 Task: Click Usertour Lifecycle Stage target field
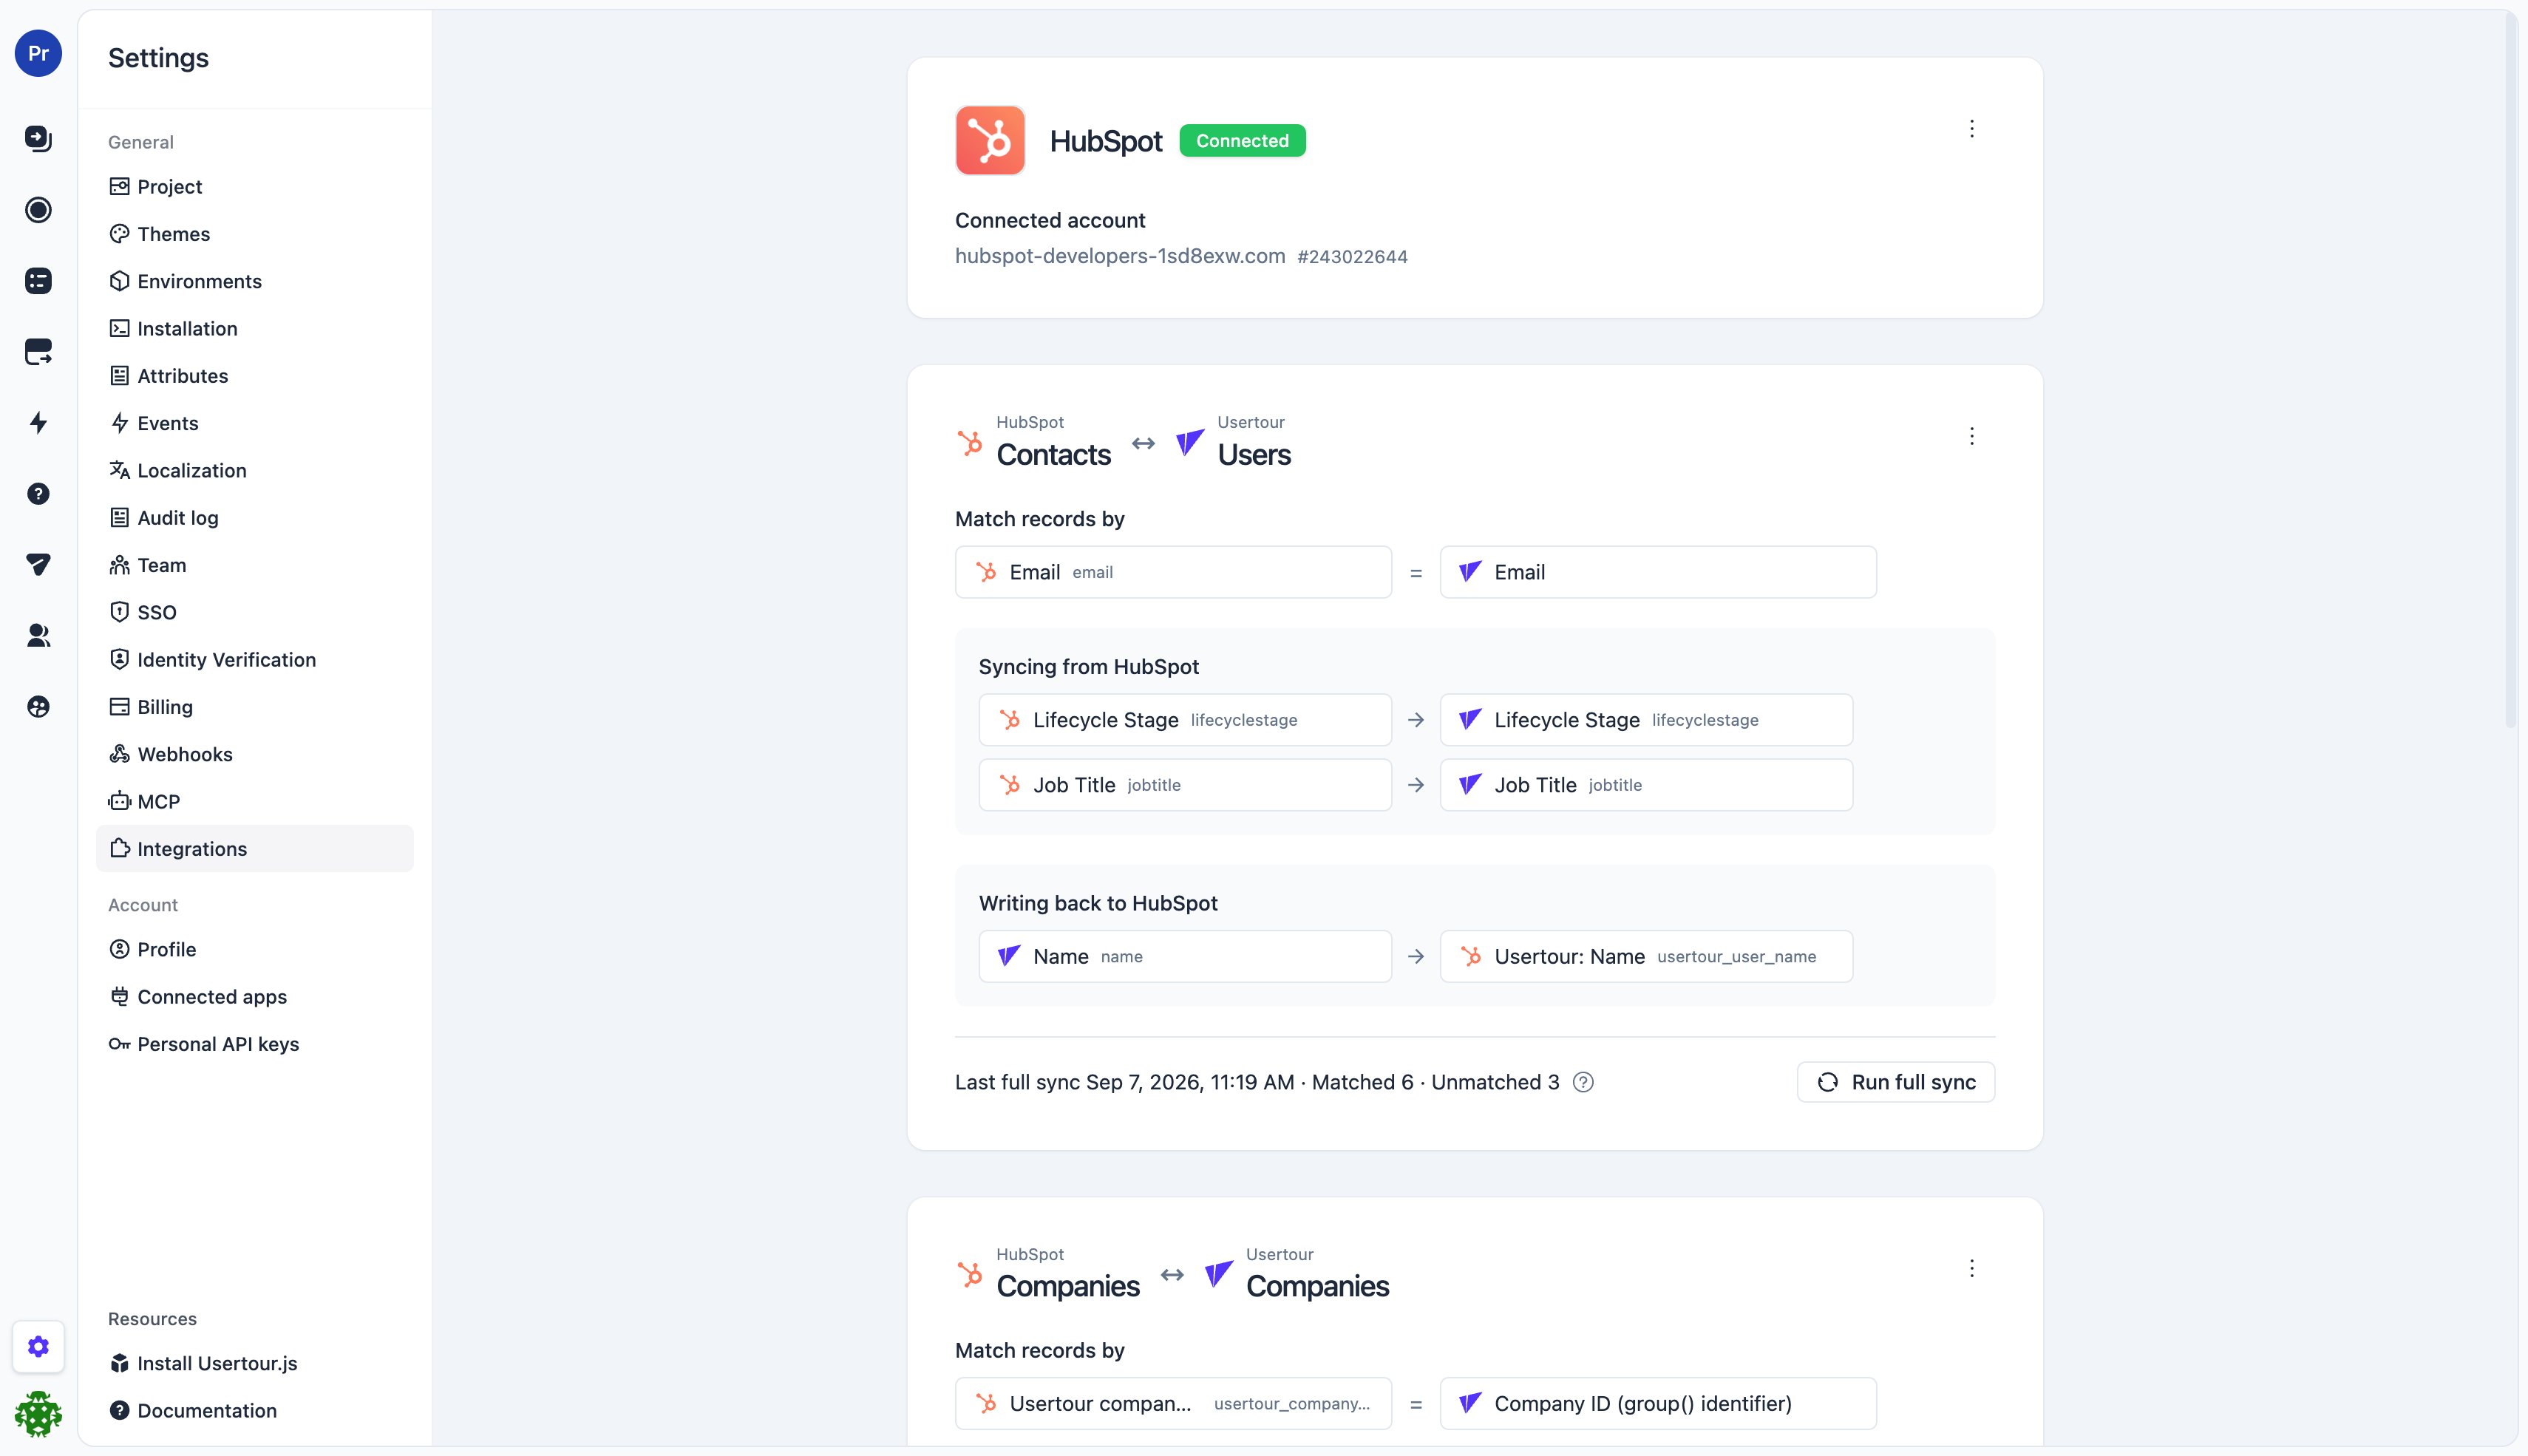[x=1646, y=720]
